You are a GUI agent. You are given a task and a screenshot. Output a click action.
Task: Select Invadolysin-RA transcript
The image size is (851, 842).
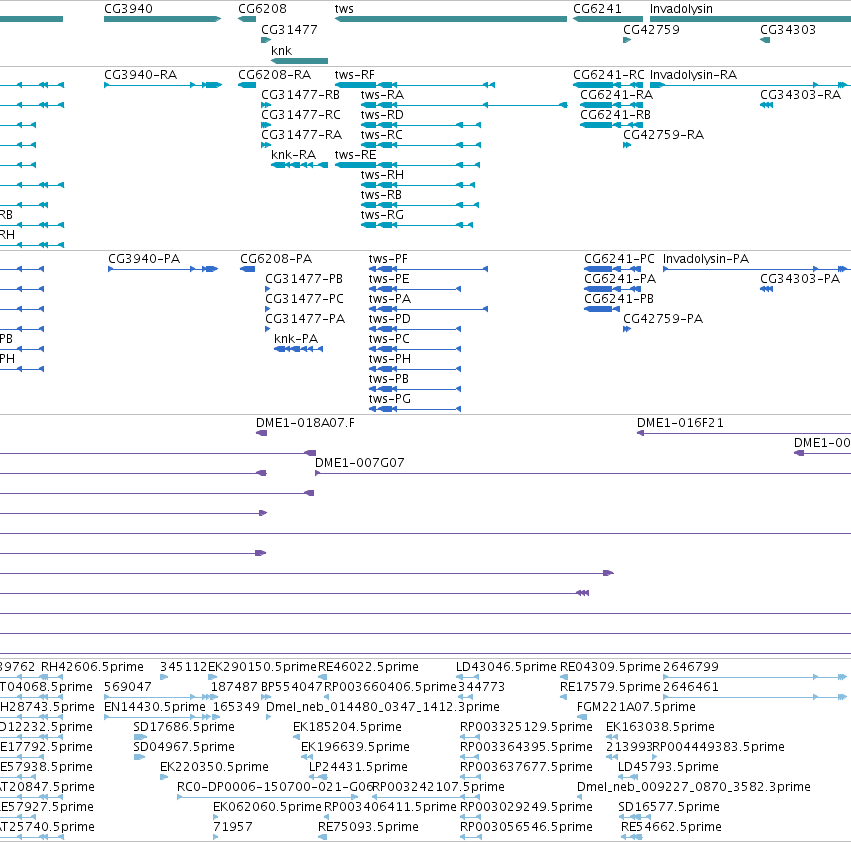693,74
